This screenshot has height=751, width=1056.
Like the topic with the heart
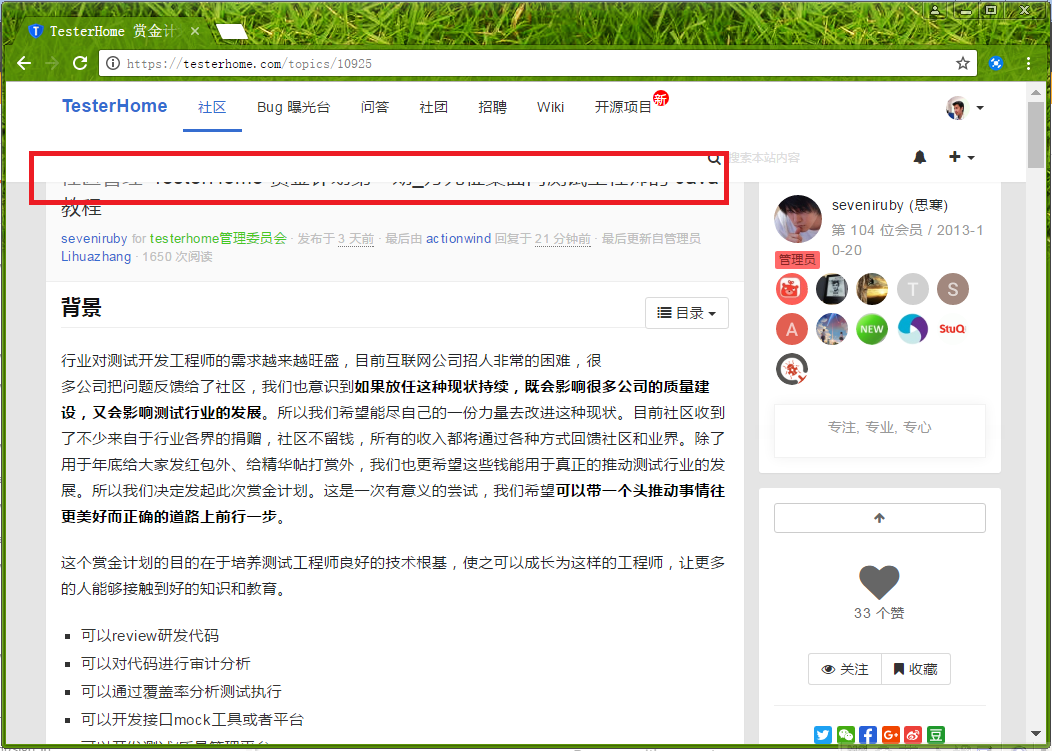tap(879, 582)
